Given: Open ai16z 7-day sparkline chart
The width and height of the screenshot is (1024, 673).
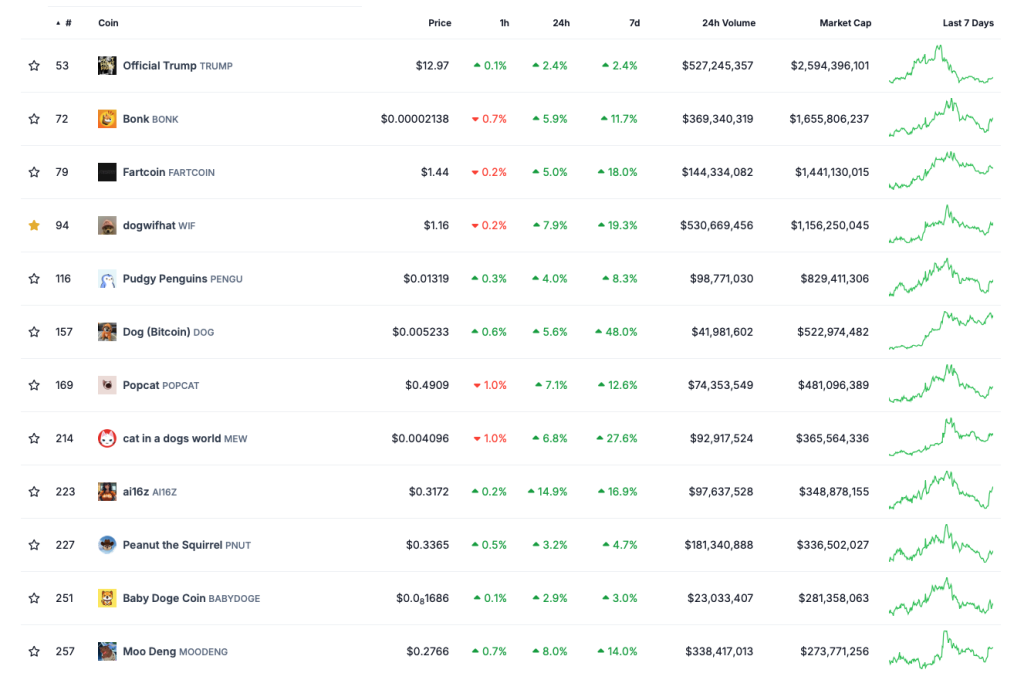Looking at the screenshot, I should pyautogui.click(x=941, y=491).
